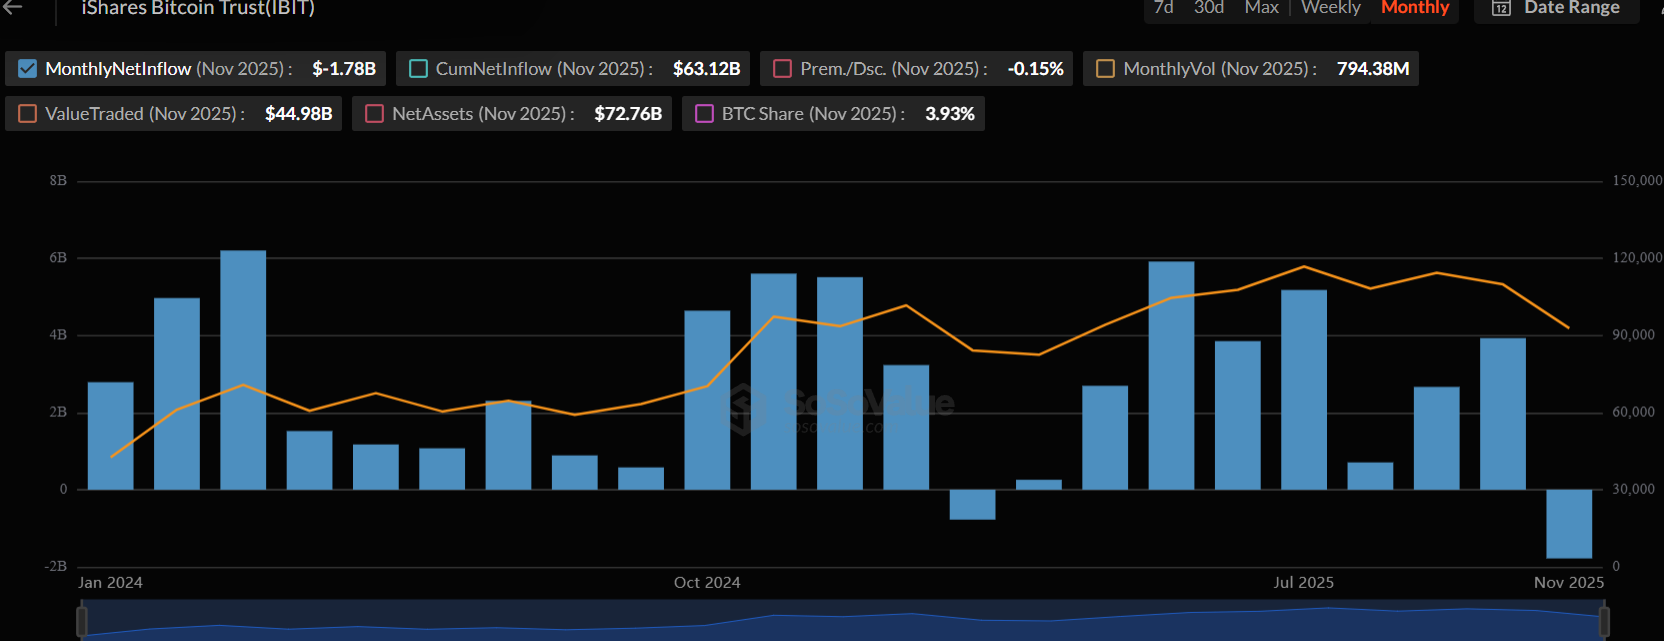Image resolution: width=1664 pixels, height=641 pixels.
Task: Toggle the Prem./Dsc. checkbox on
Action: point(783,69)
